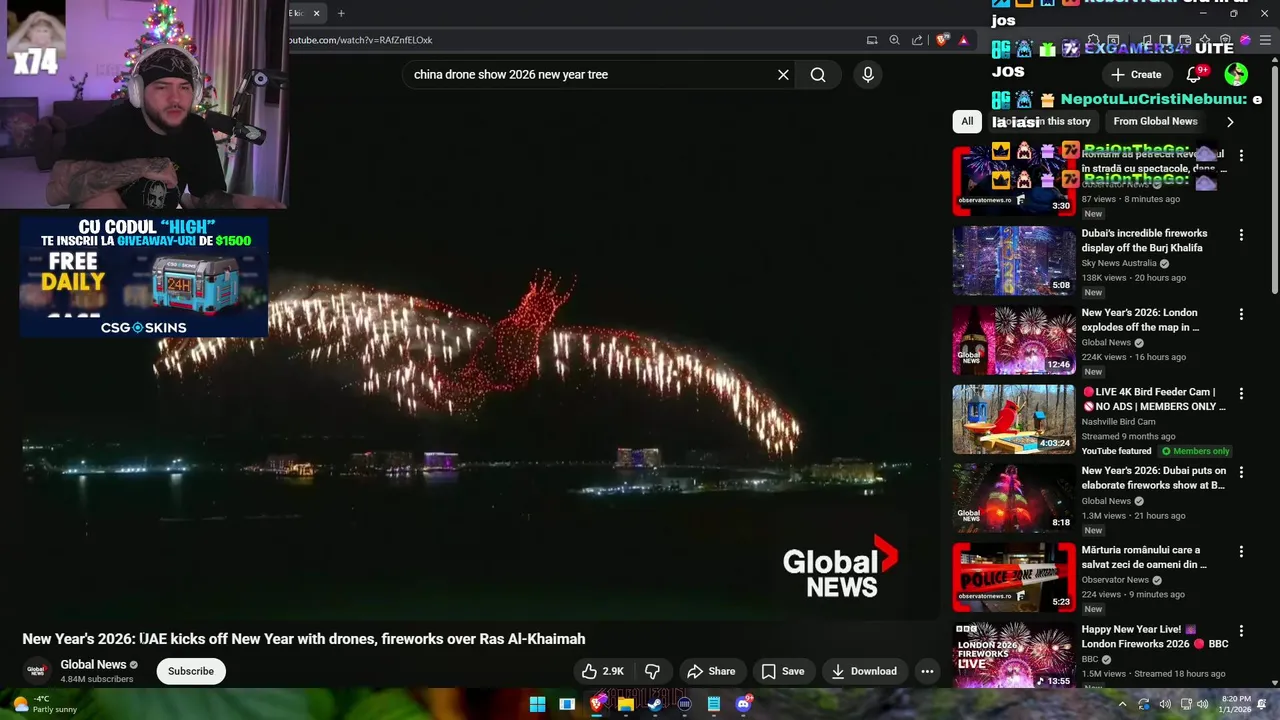Dislike the video with the thumbs down
The width and height of the screenshot is (1280, 720).
652,671
